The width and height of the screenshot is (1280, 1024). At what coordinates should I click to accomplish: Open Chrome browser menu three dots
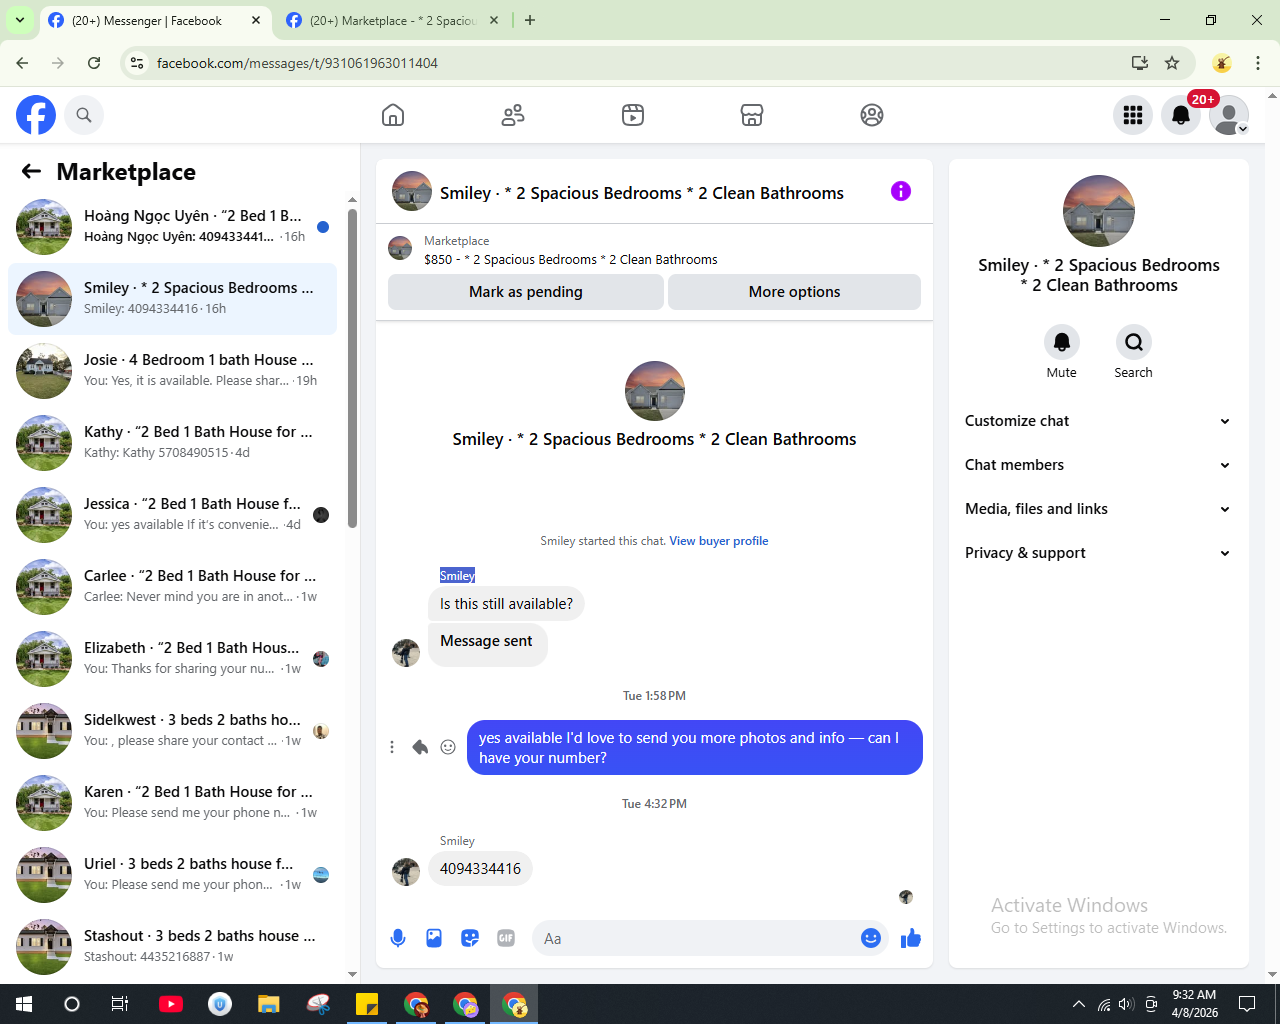click(1258, 63)
